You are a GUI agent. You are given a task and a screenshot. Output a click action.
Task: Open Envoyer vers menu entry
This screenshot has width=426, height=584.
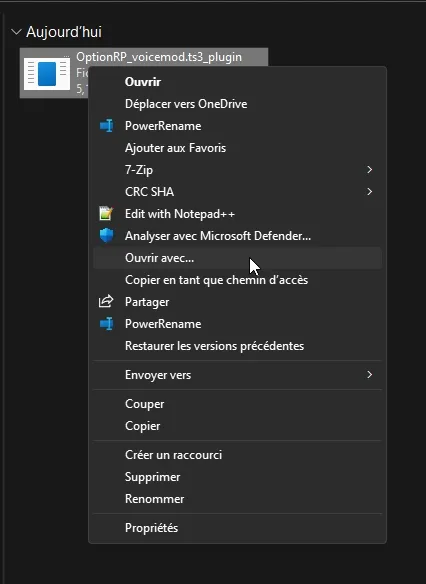(x=237, y=375)
